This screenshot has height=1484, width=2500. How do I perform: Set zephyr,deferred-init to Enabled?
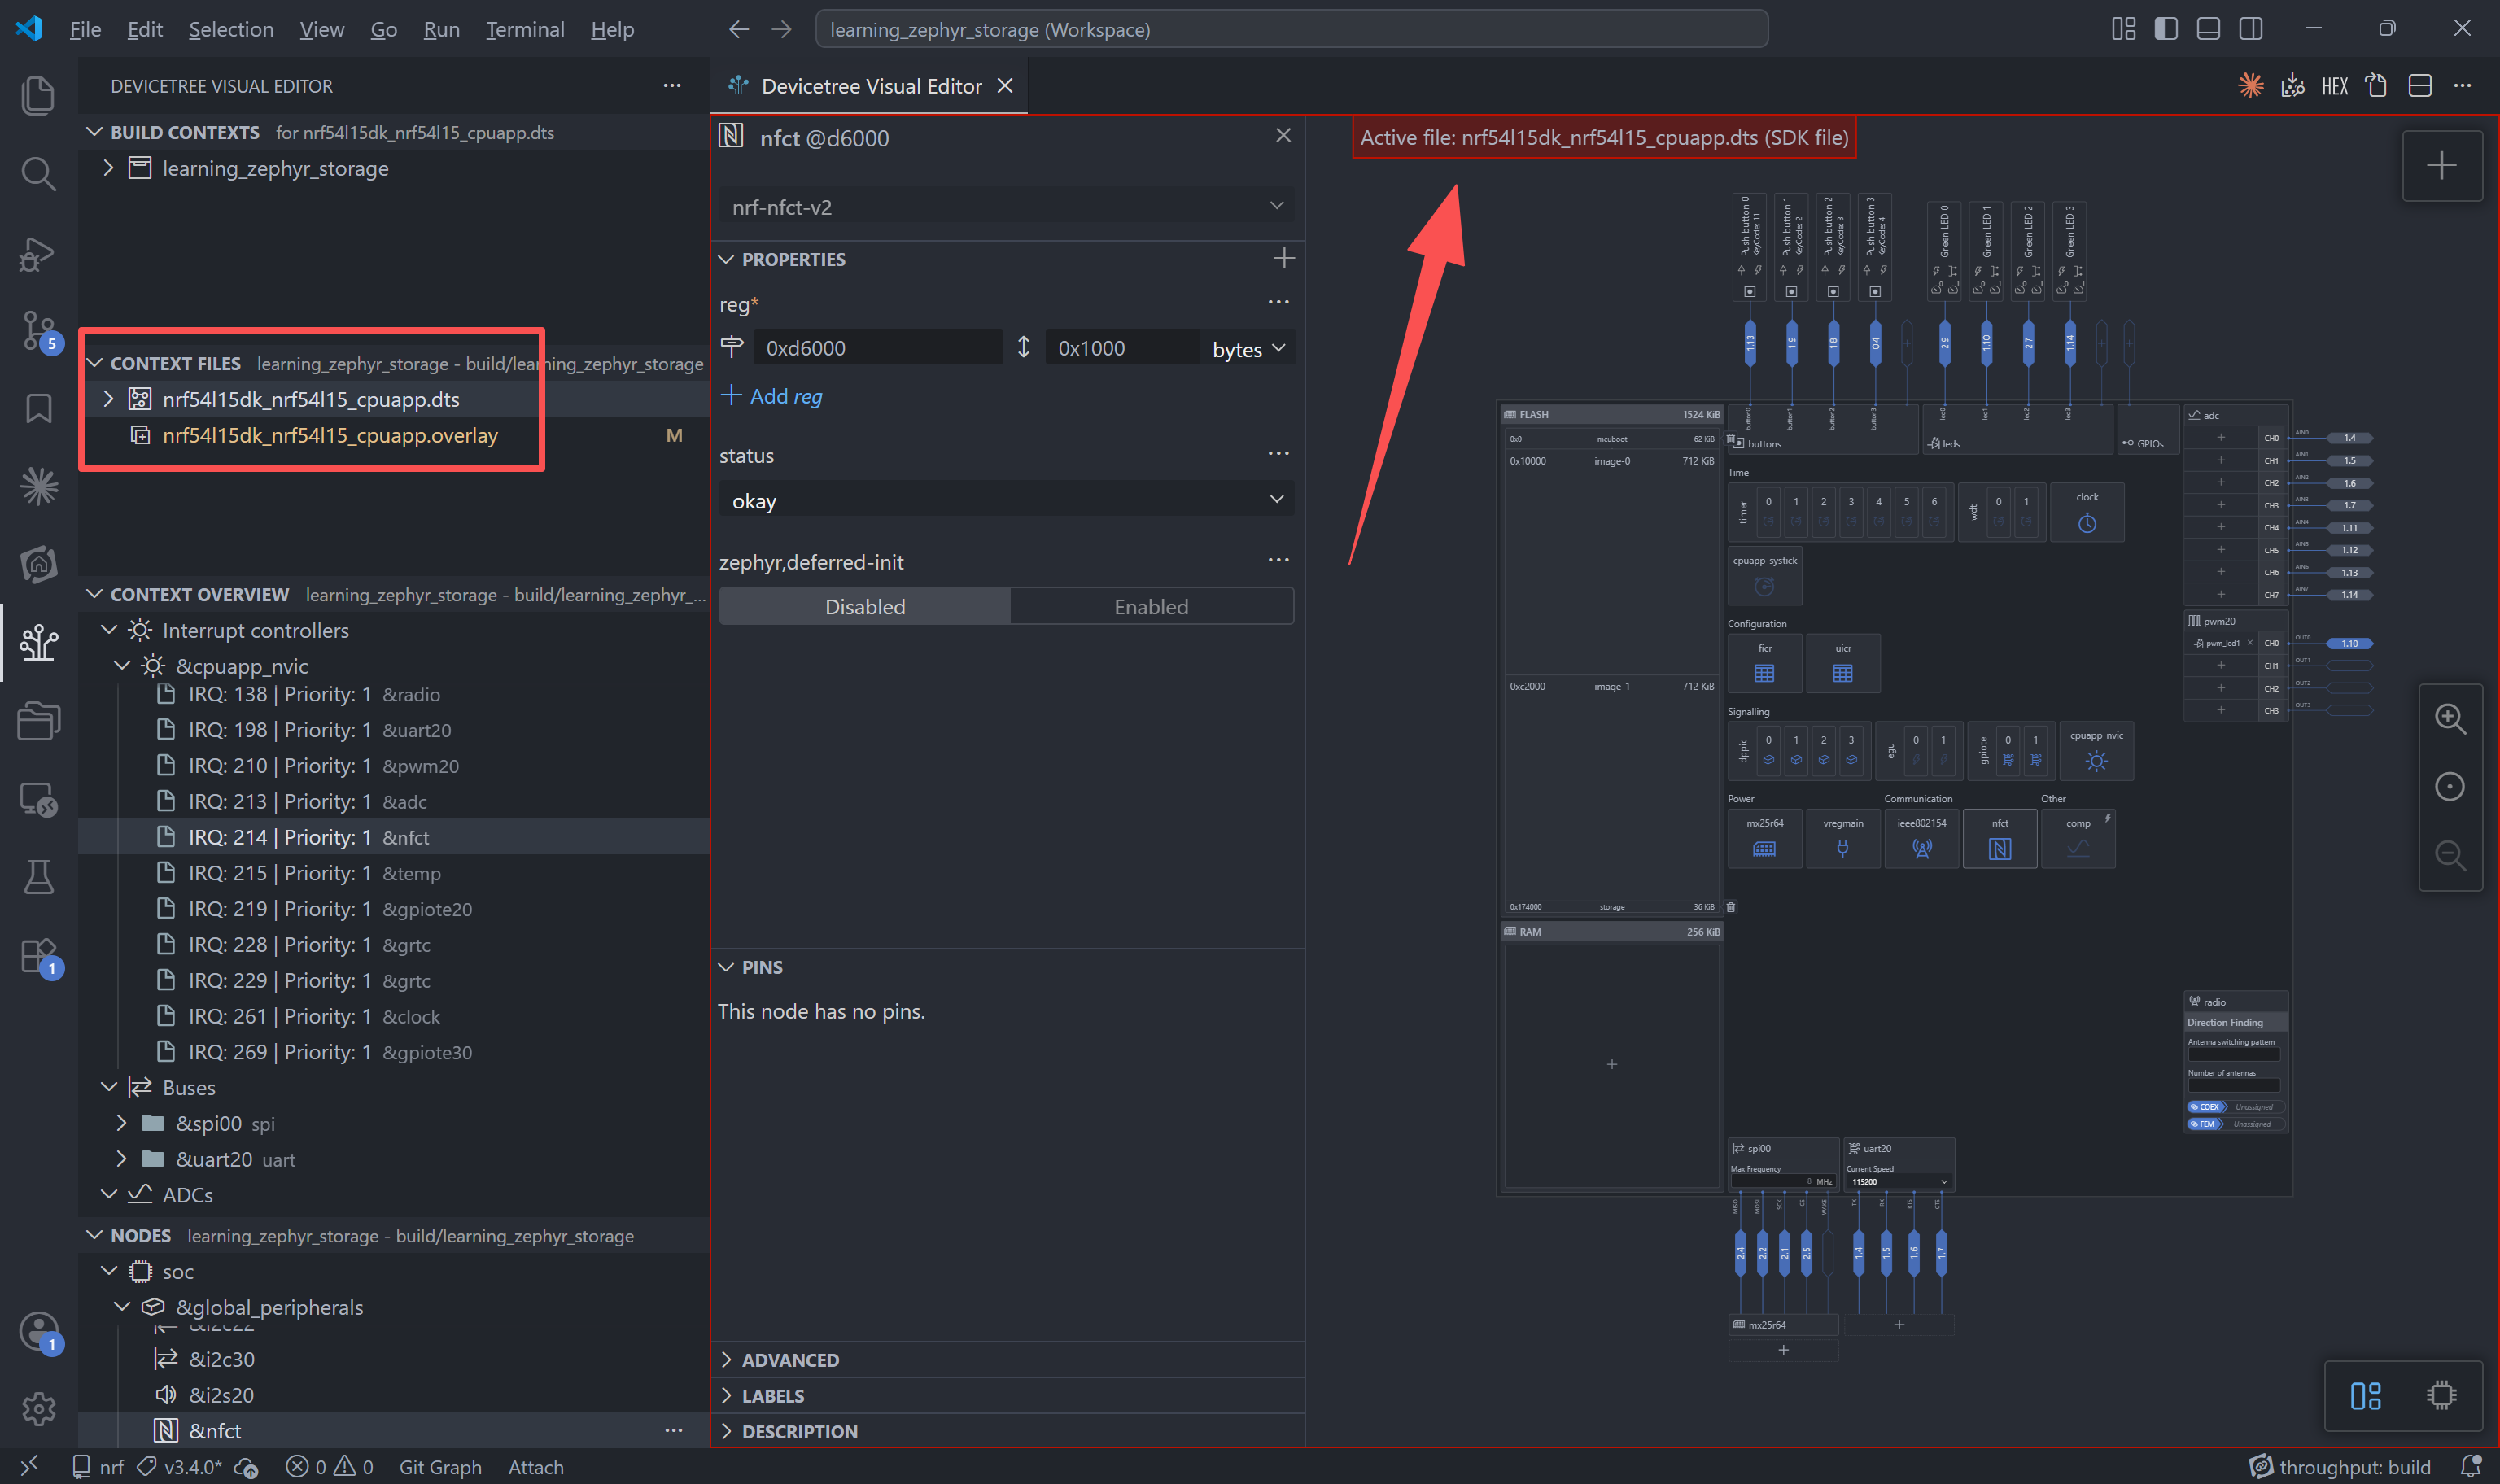click(1151, 606)
